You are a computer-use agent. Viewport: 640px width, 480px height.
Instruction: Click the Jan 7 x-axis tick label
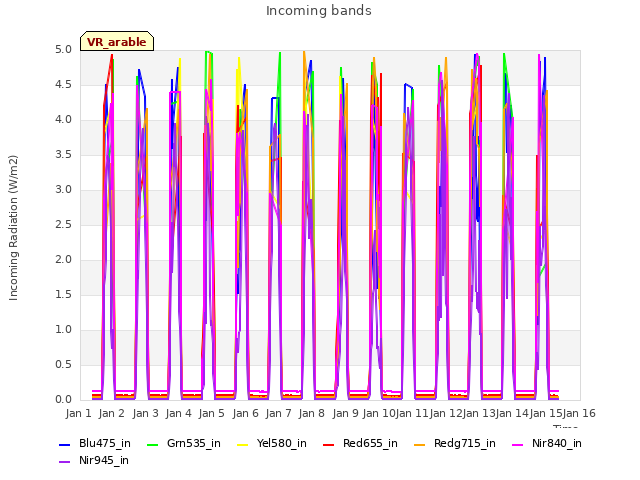278,413
